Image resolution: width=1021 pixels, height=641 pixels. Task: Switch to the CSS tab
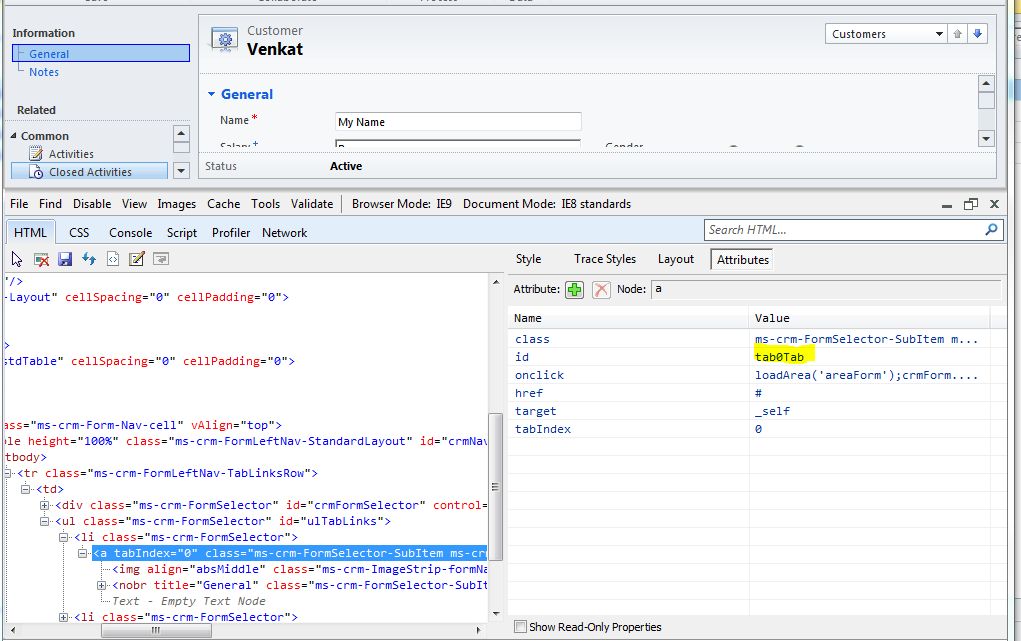(x=79, y=233)
